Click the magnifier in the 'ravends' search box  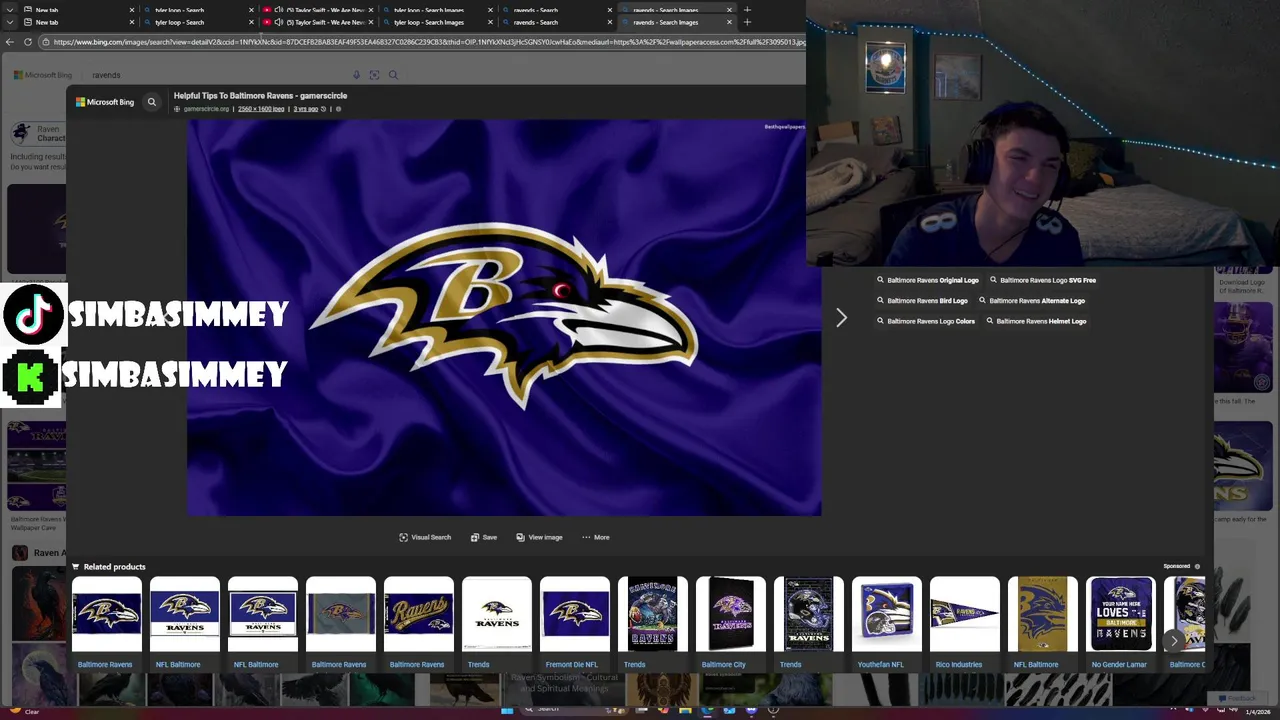pos(393,75)
